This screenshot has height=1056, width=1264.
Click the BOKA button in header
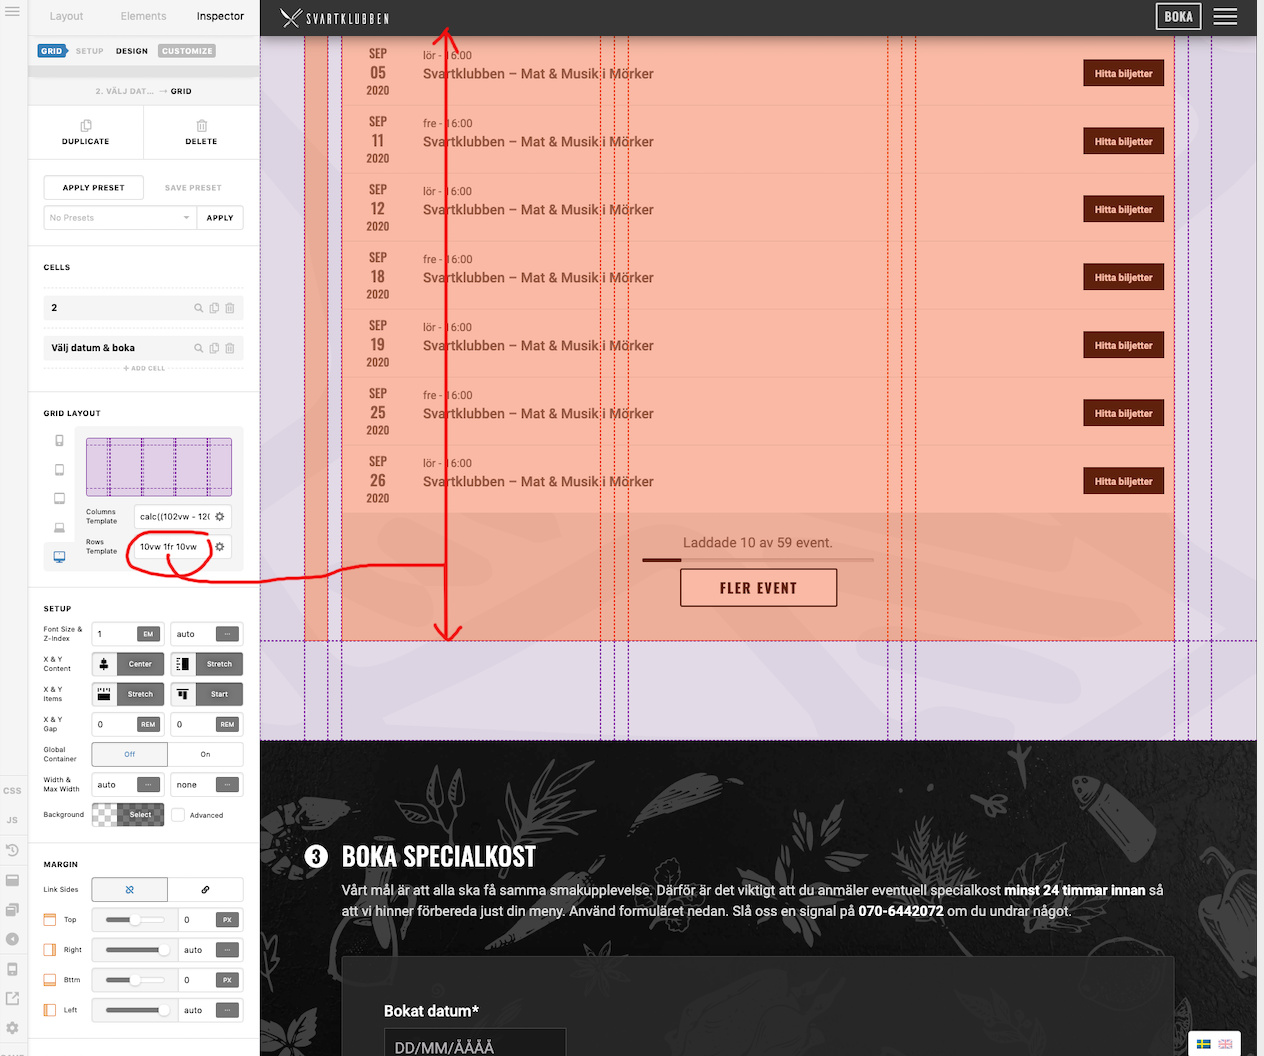click(1178, 16)
